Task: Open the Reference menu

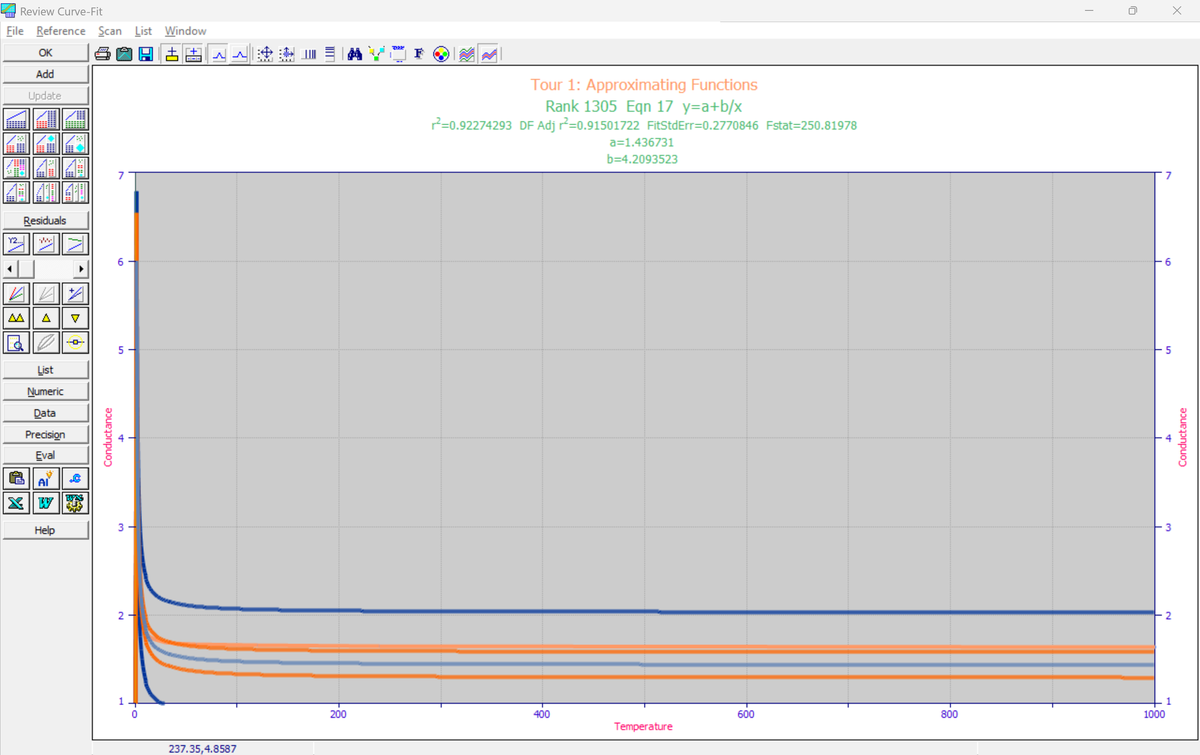Action: tap(61, 31)
